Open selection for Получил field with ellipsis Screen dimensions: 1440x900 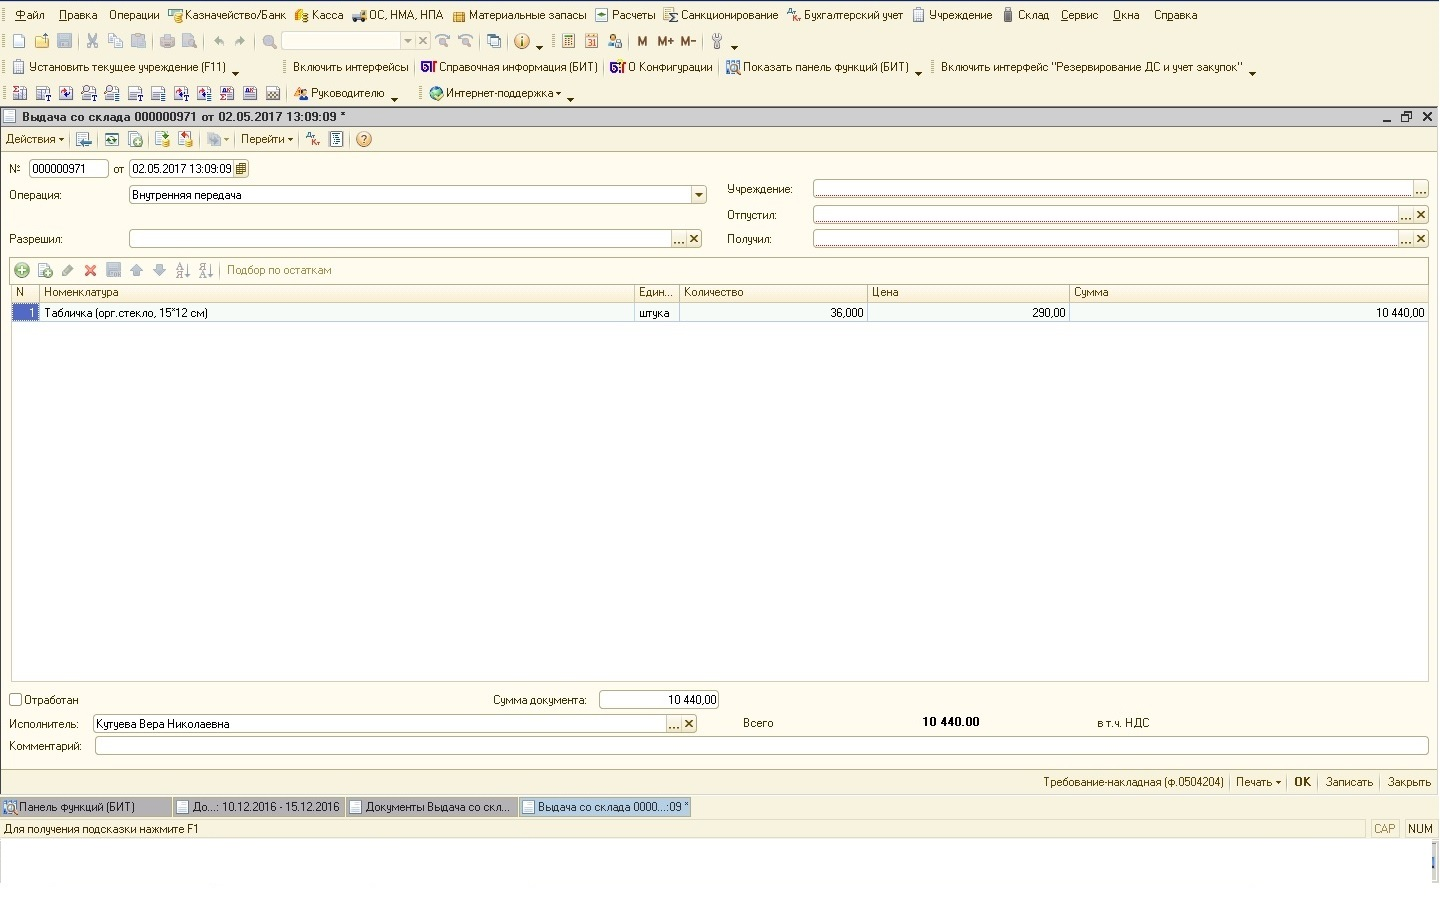[x=1405, y=239]
